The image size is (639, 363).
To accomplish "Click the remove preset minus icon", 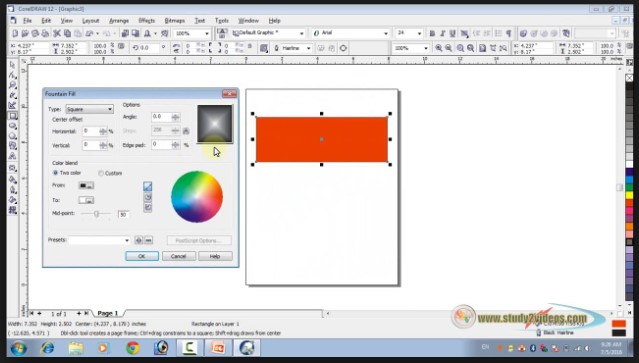I will (x=149, y=240).
